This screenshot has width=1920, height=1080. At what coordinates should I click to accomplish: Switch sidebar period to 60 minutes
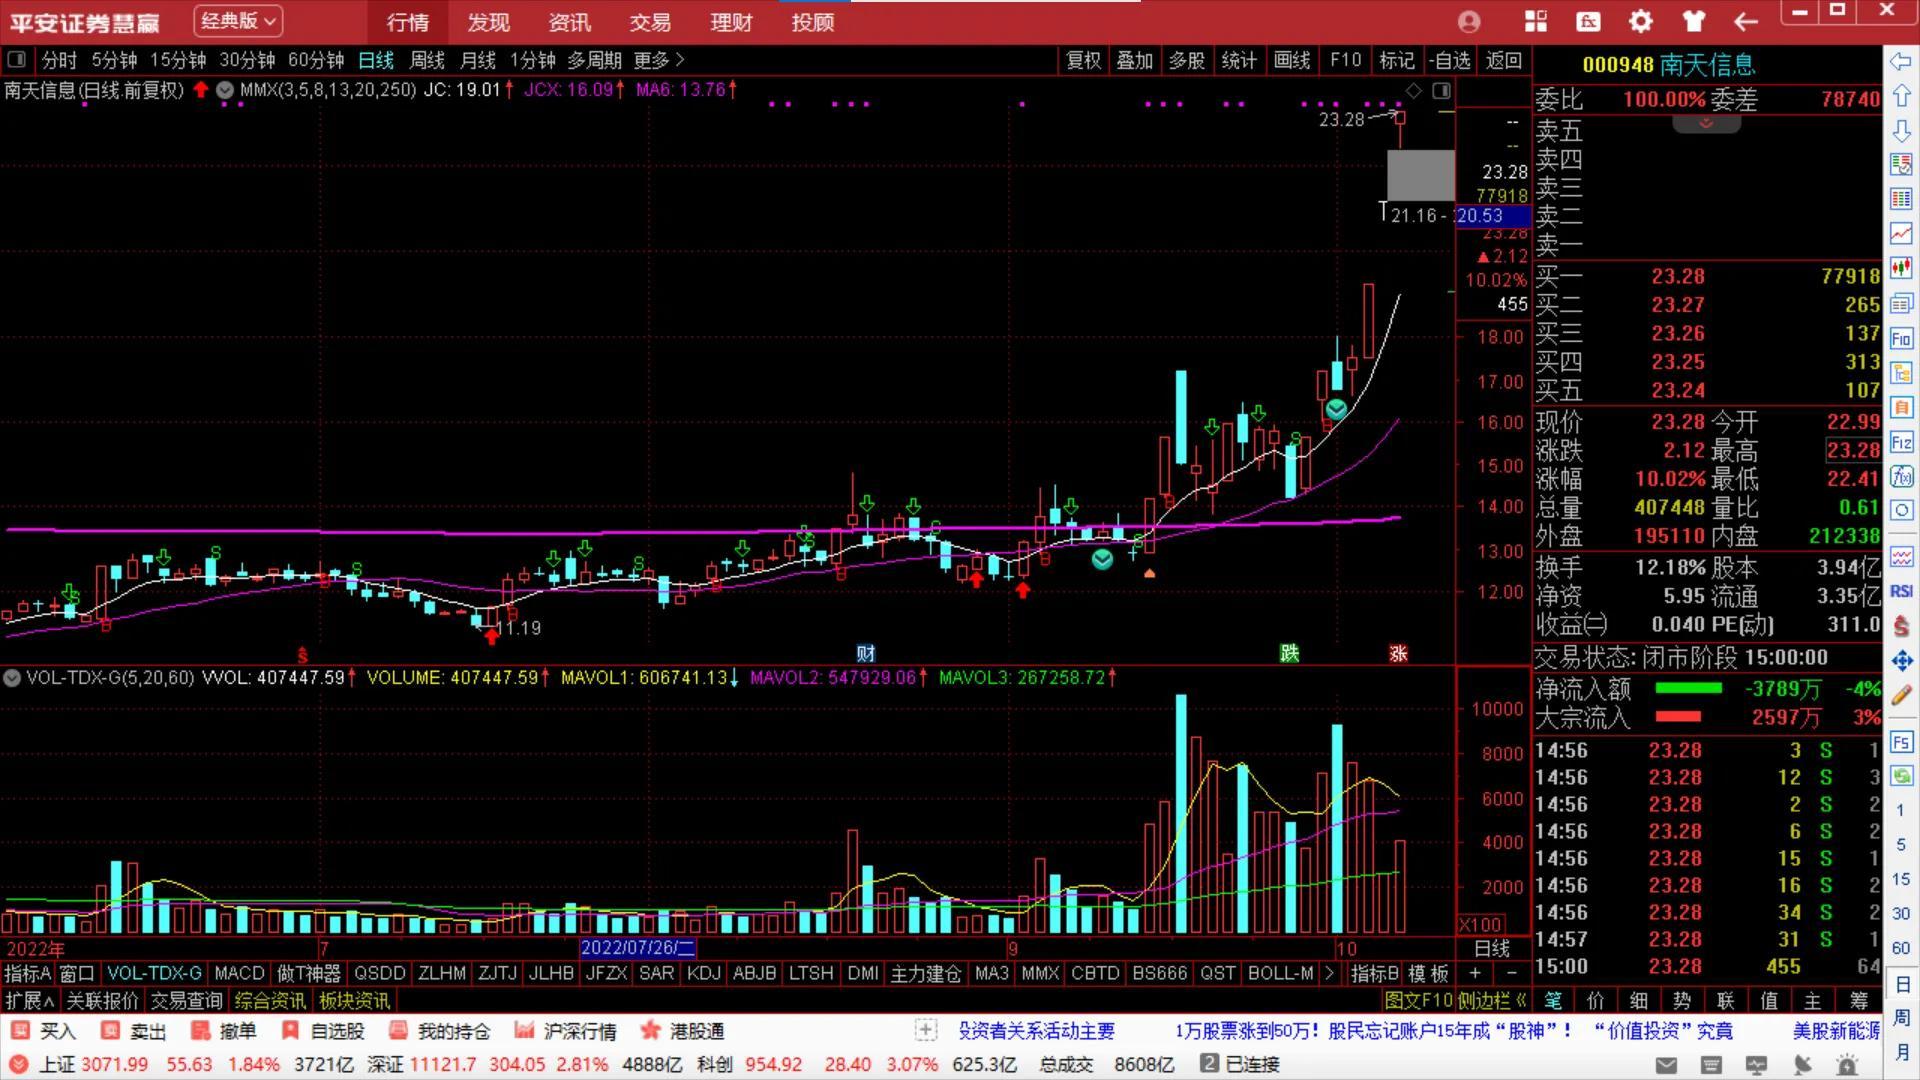pyautogui.click(x=1901, y=947)
